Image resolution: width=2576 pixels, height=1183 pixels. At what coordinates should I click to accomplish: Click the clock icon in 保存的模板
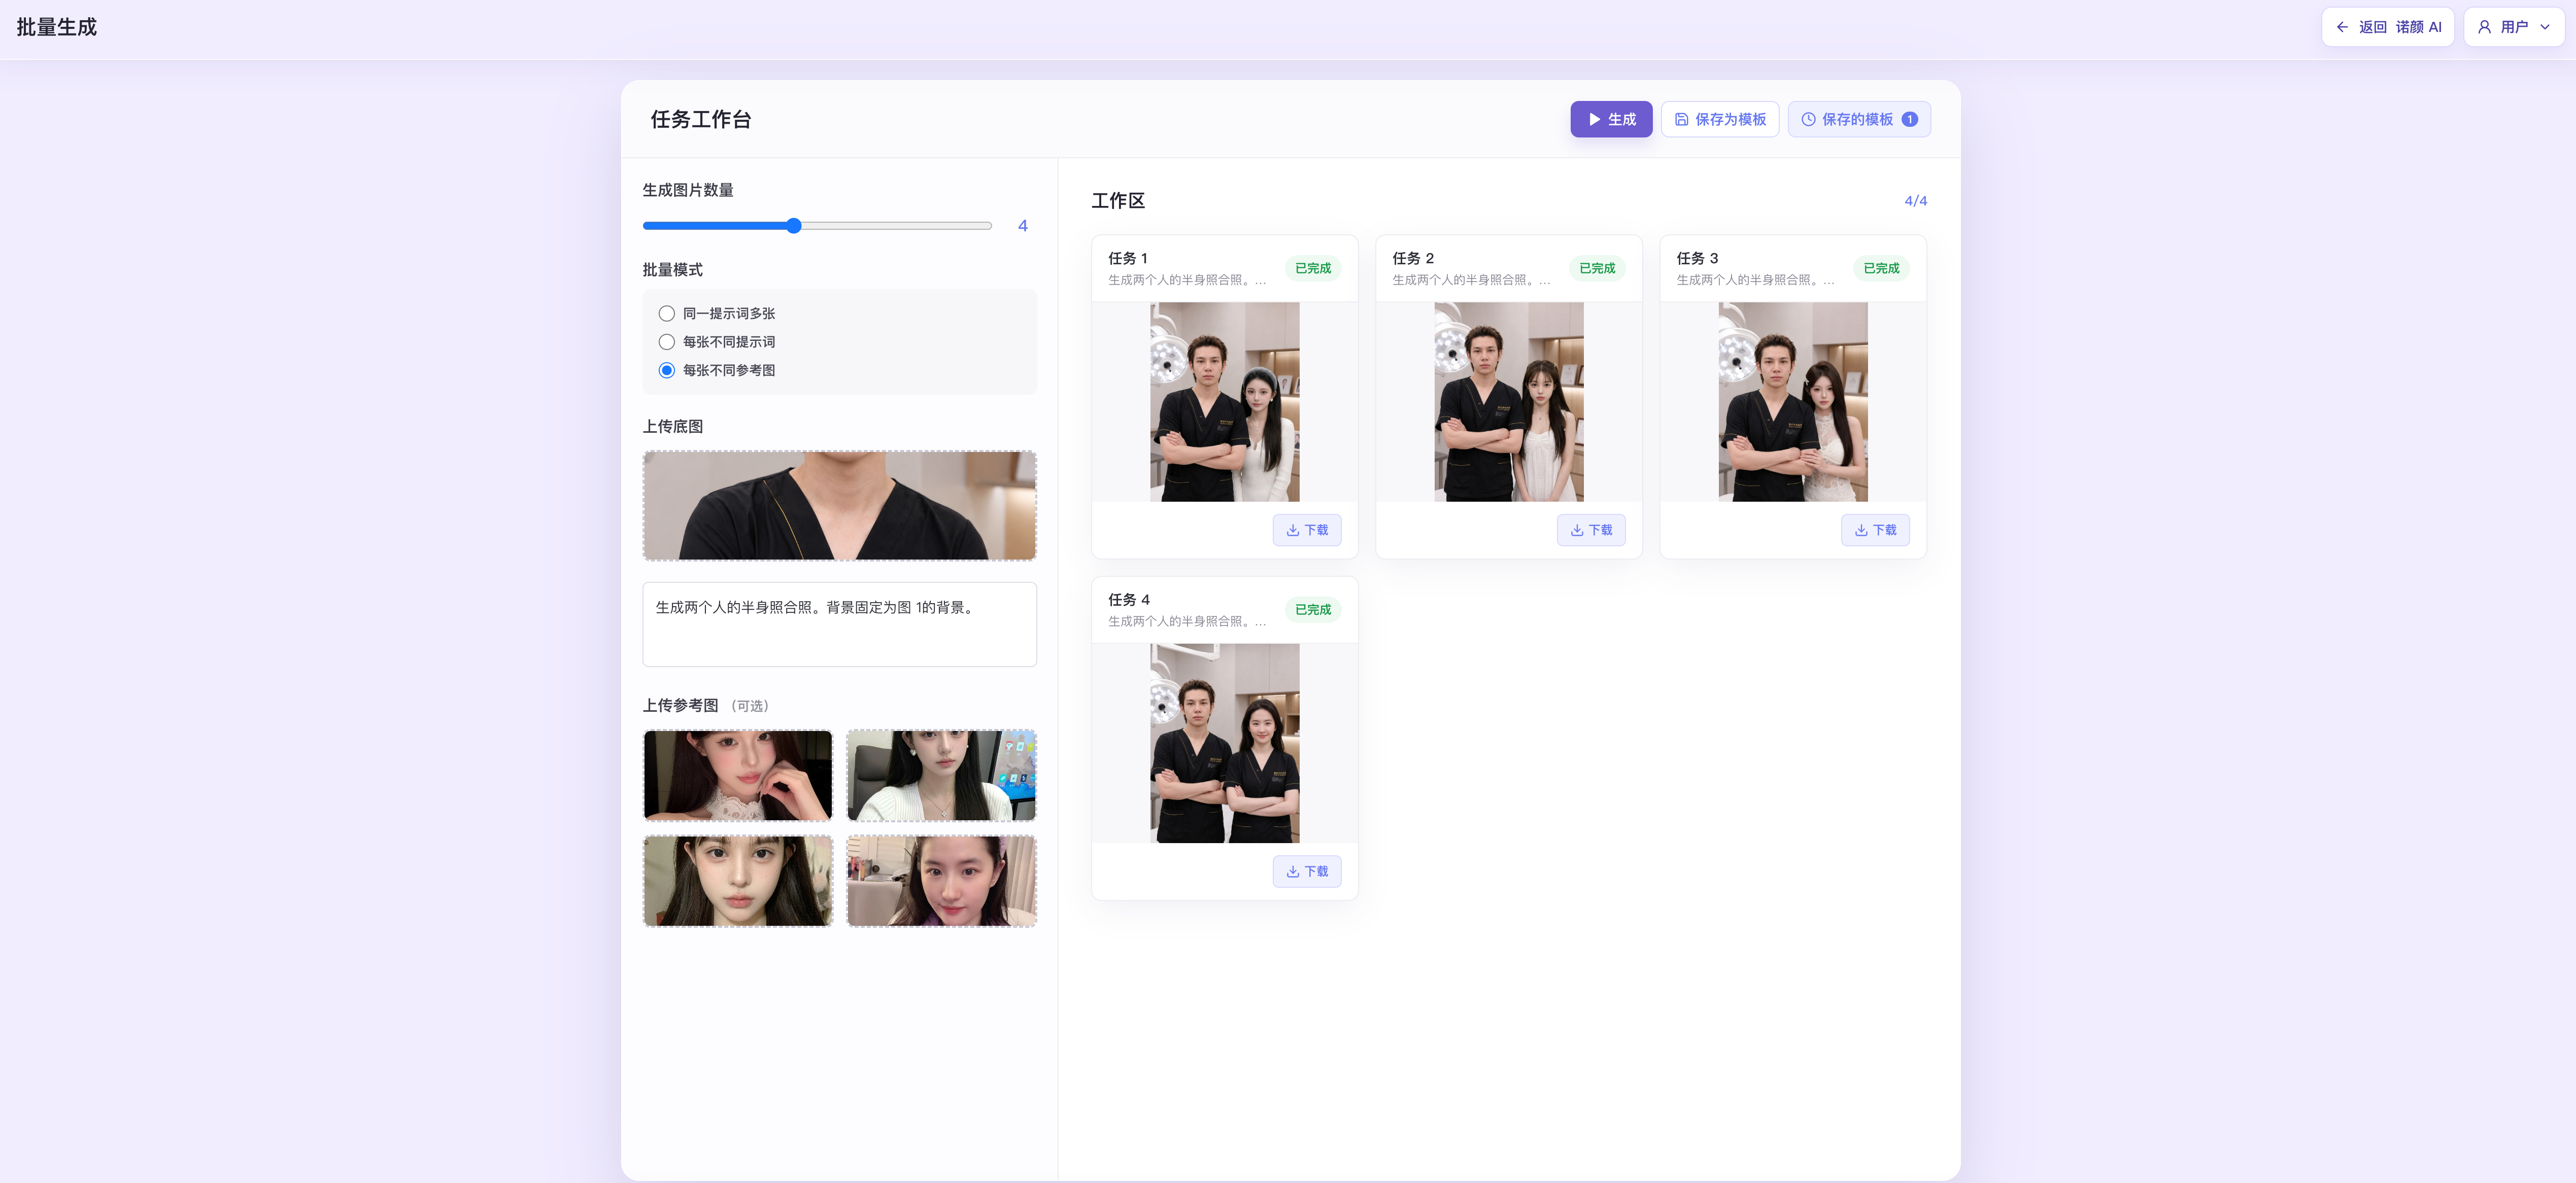(x=1808, y=119)
